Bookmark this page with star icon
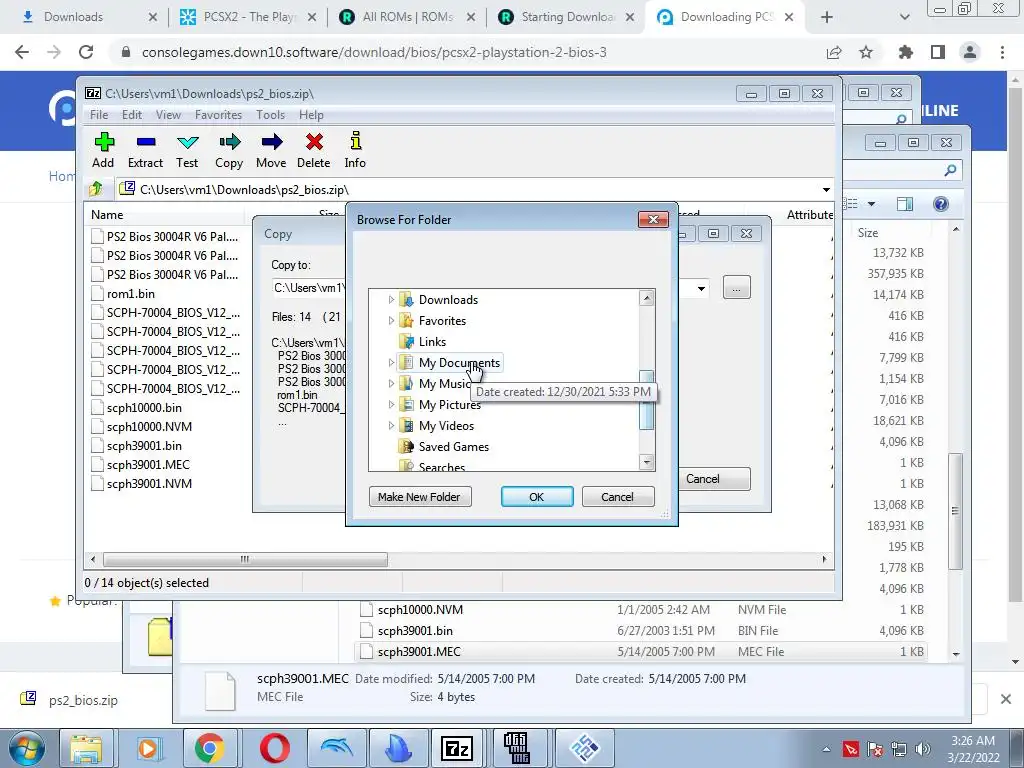This screenshot has height=768, width=1024. coord(866,52)
